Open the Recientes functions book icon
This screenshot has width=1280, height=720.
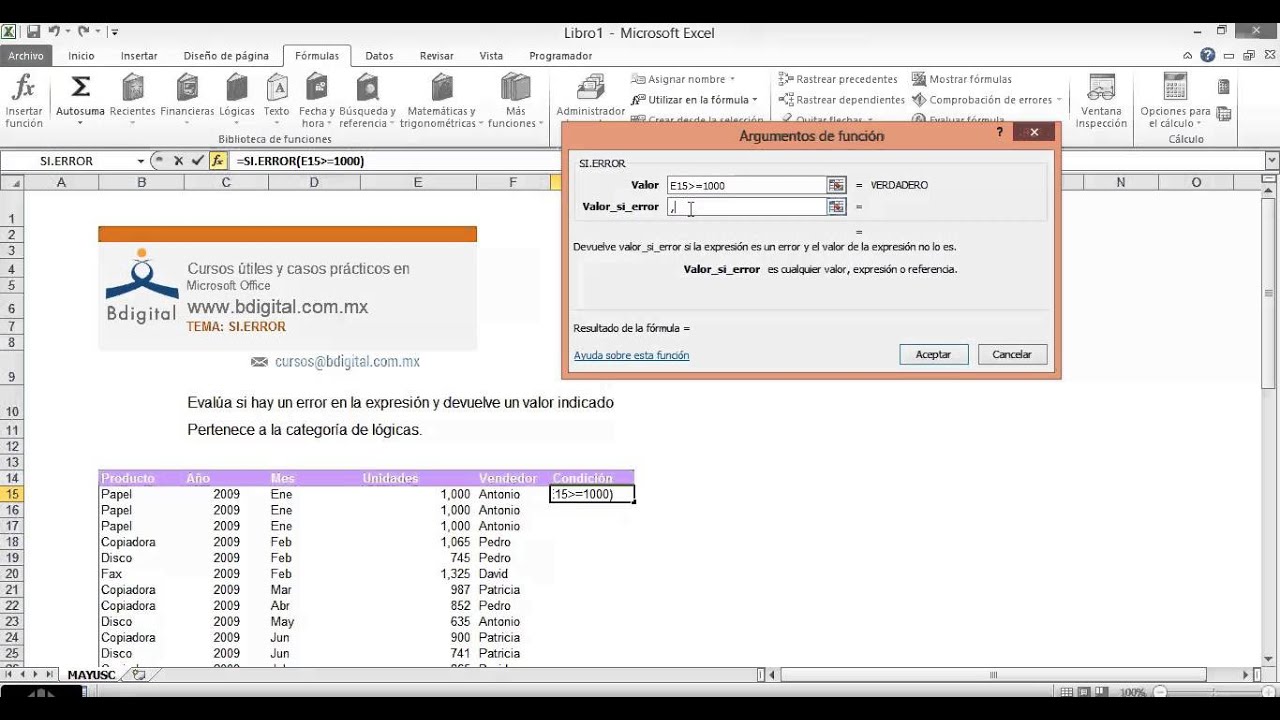point(132,87)
